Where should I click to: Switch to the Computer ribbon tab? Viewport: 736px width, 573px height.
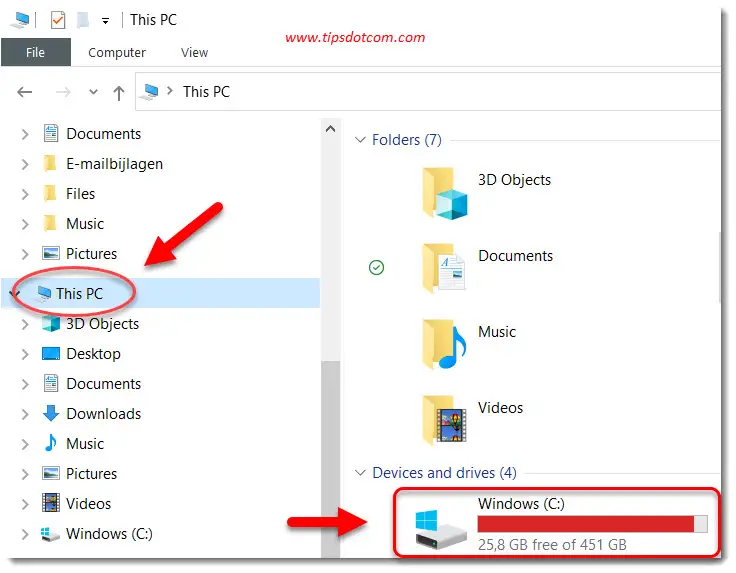pos(117,53)
